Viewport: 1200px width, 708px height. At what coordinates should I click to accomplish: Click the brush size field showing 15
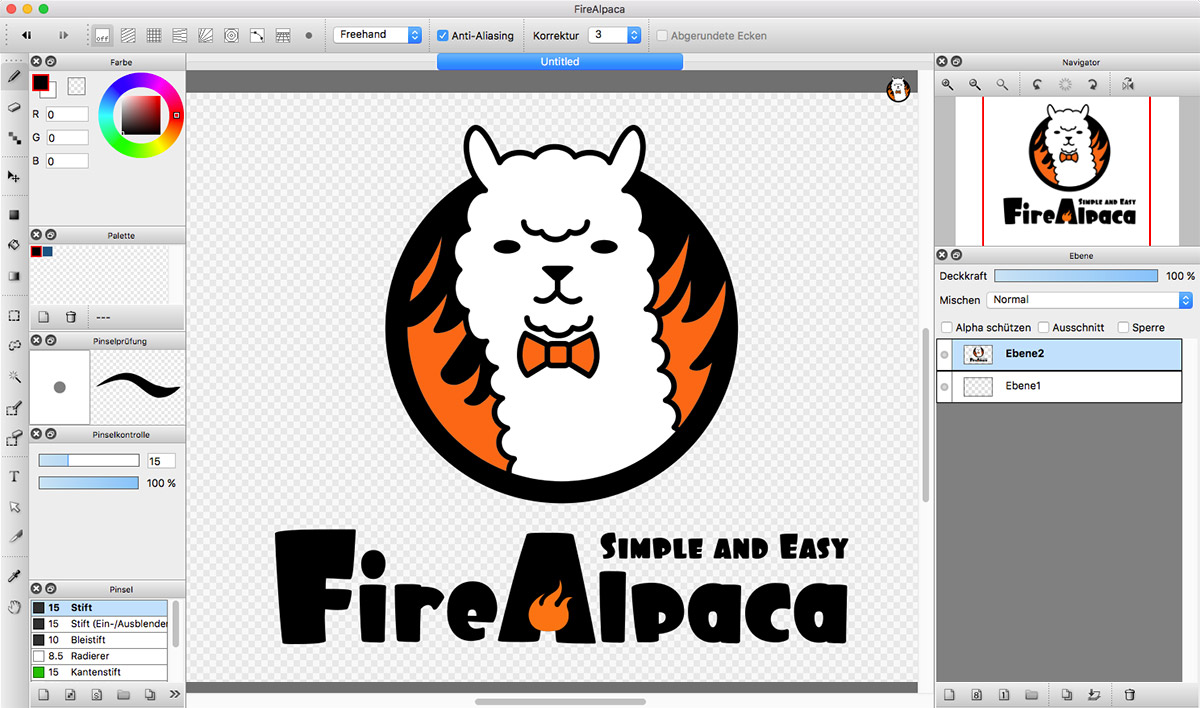pos(161,461)
